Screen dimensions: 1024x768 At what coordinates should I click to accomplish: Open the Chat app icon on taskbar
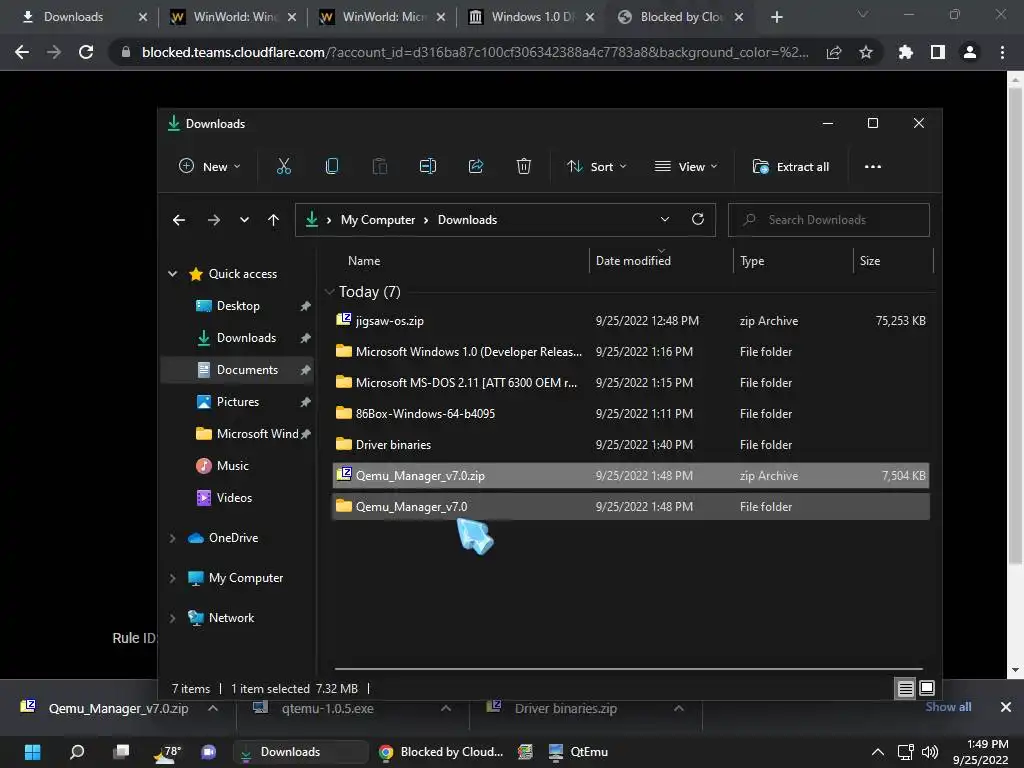coord(208,752)
